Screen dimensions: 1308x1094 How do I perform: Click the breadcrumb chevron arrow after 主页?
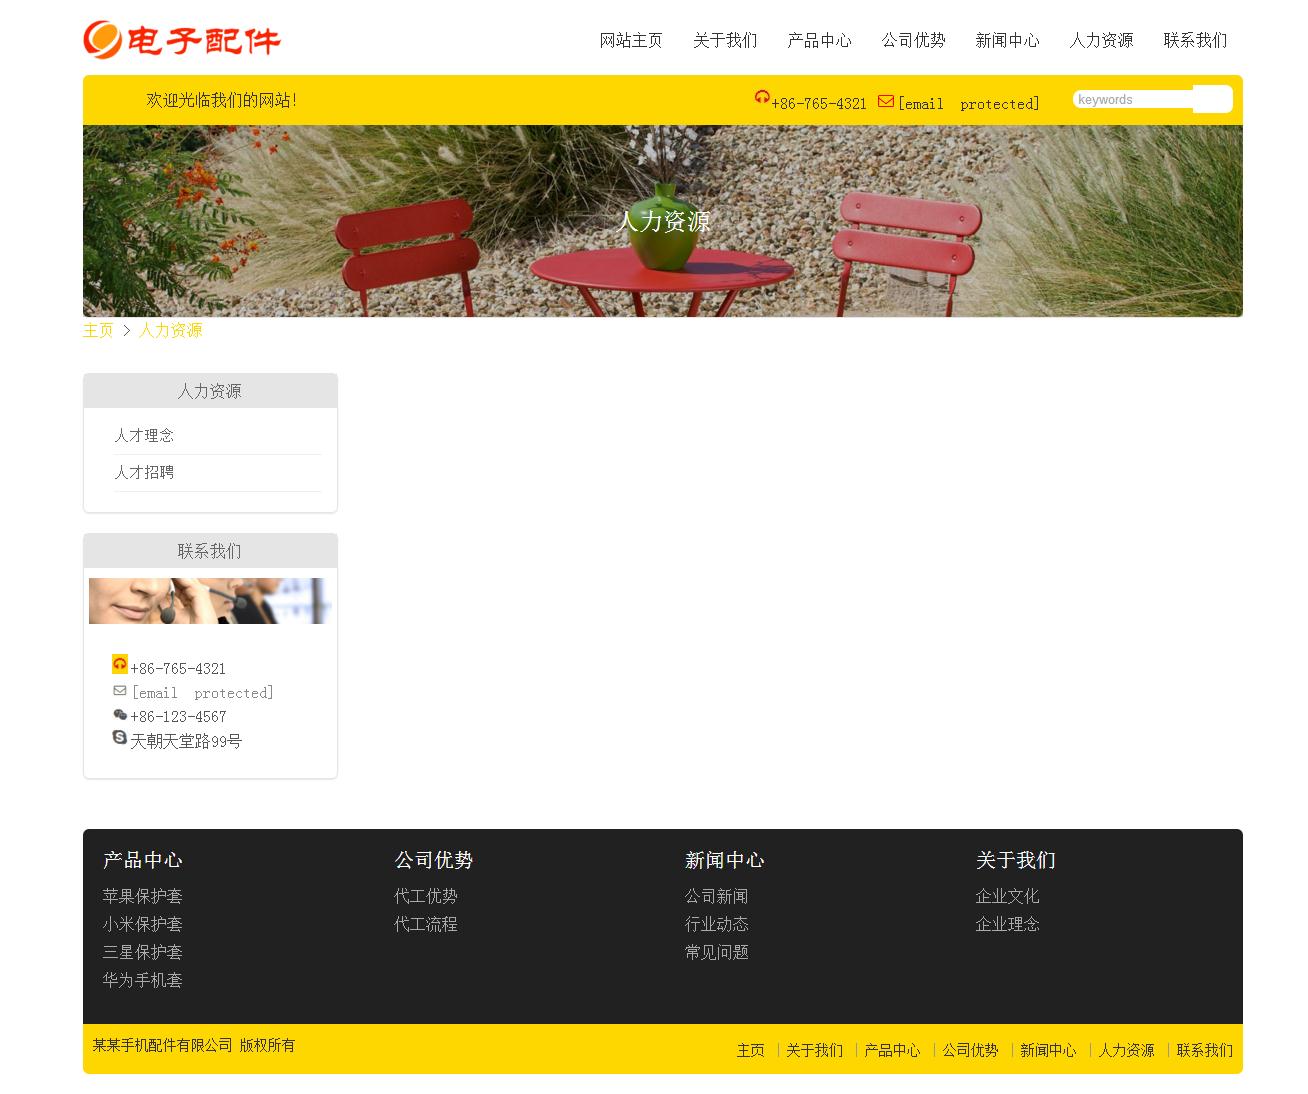click(127, 330)
